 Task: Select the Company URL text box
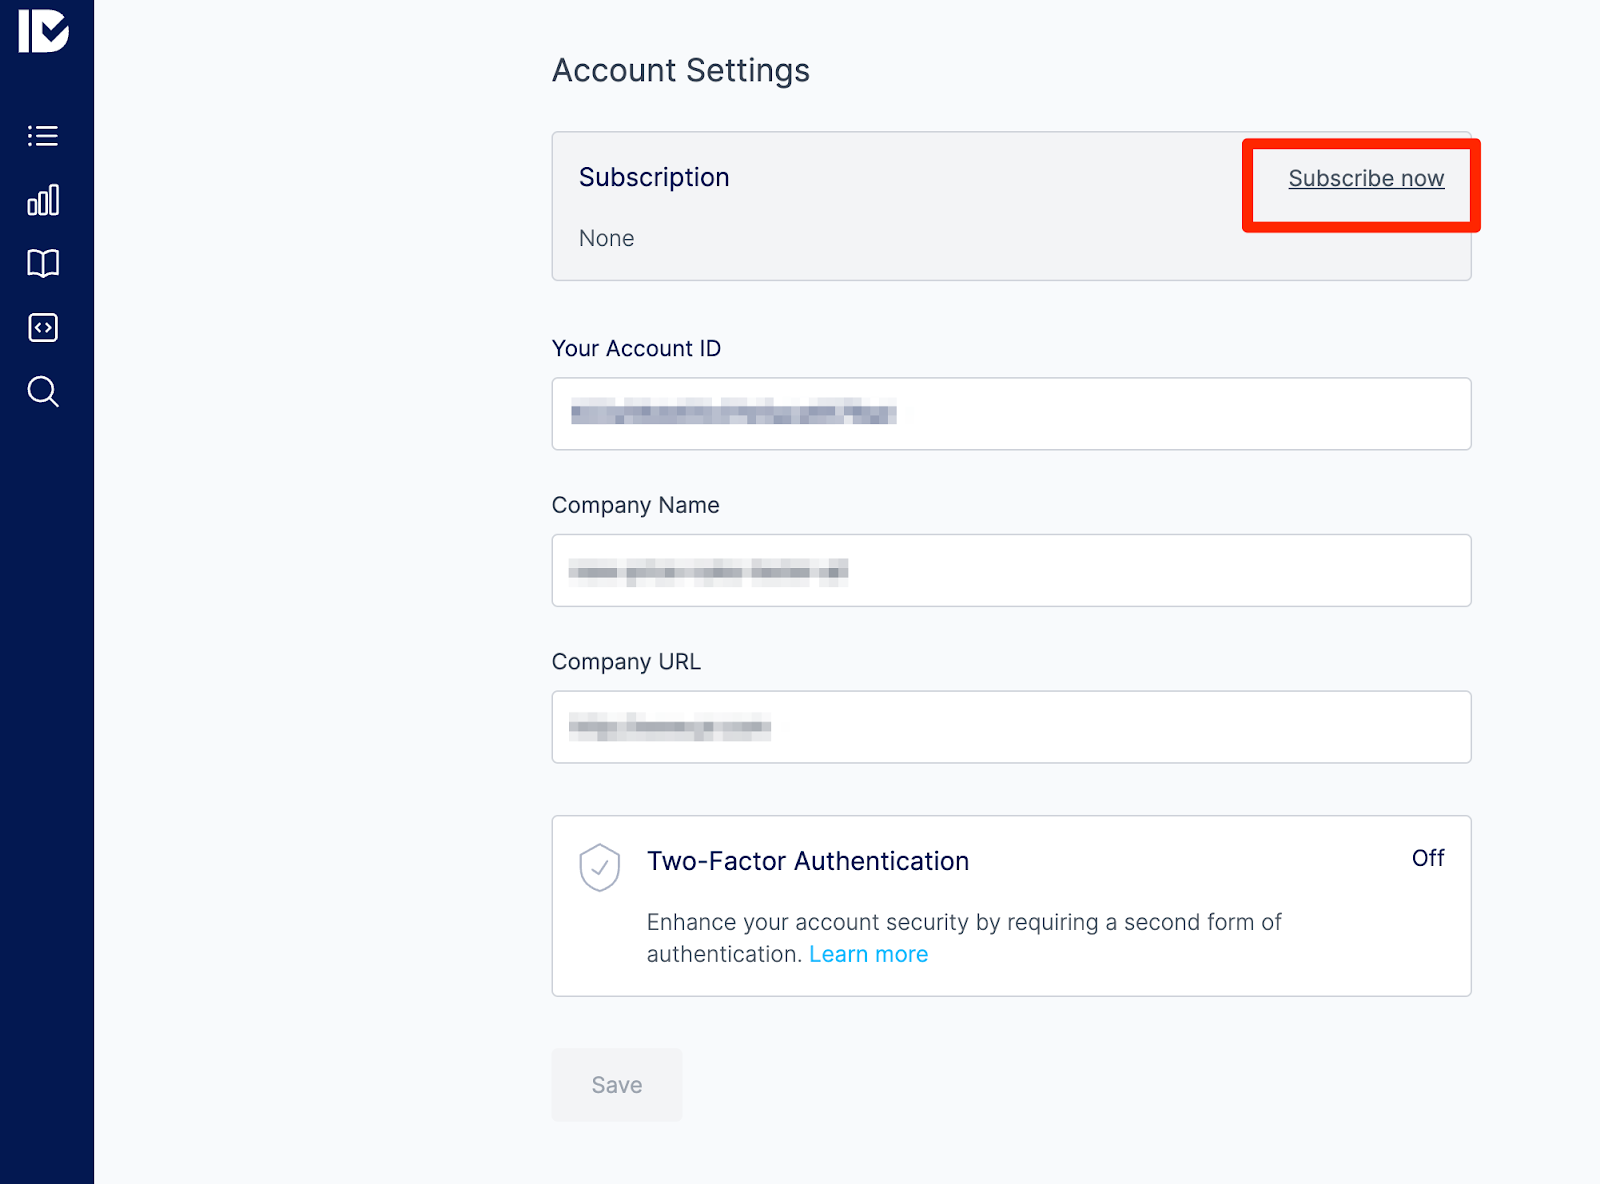pos(1010,727)
